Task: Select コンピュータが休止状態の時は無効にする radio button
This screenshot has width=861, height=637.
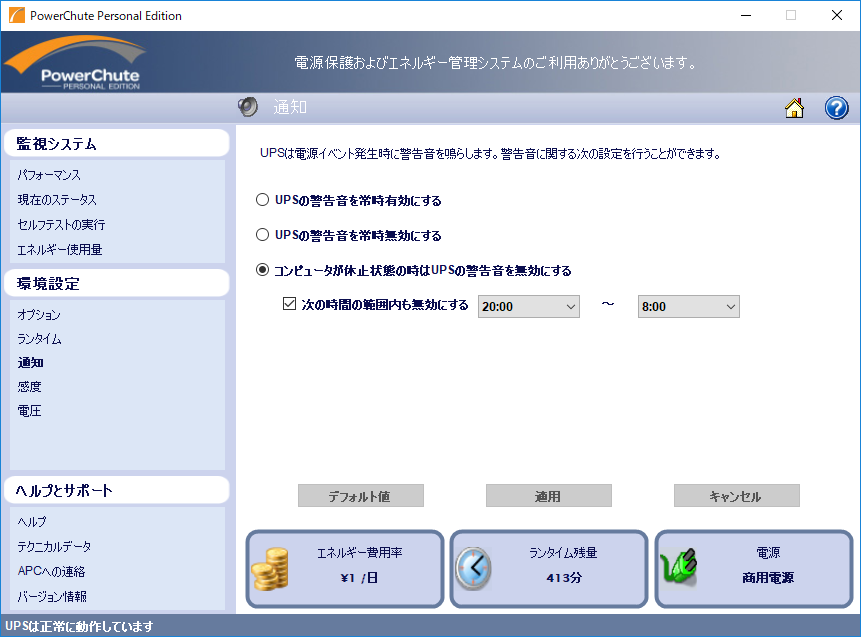Action: pos(262,270)
